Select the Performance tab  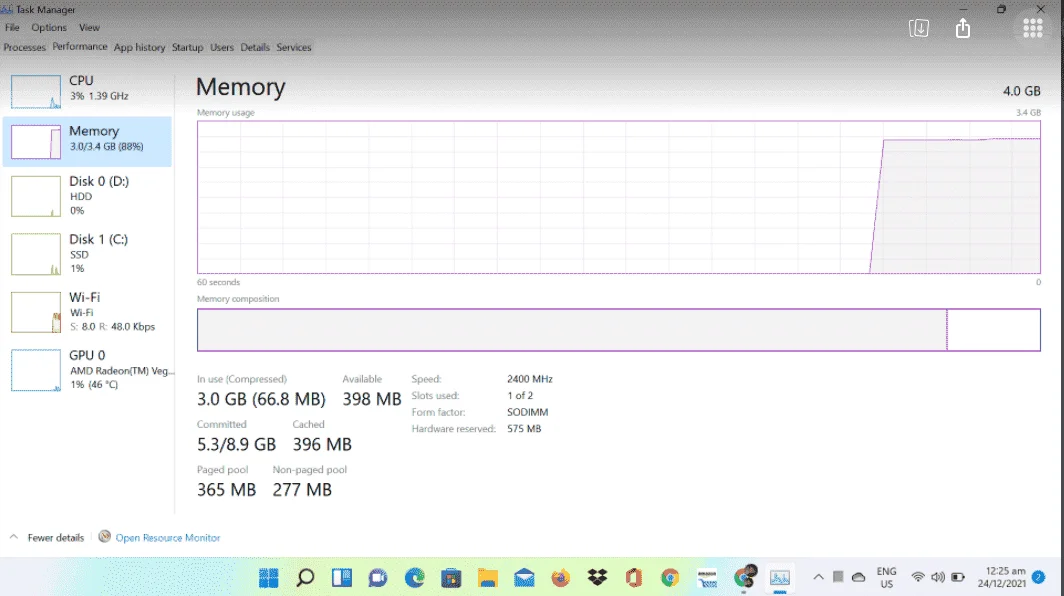tap(79, 47)
